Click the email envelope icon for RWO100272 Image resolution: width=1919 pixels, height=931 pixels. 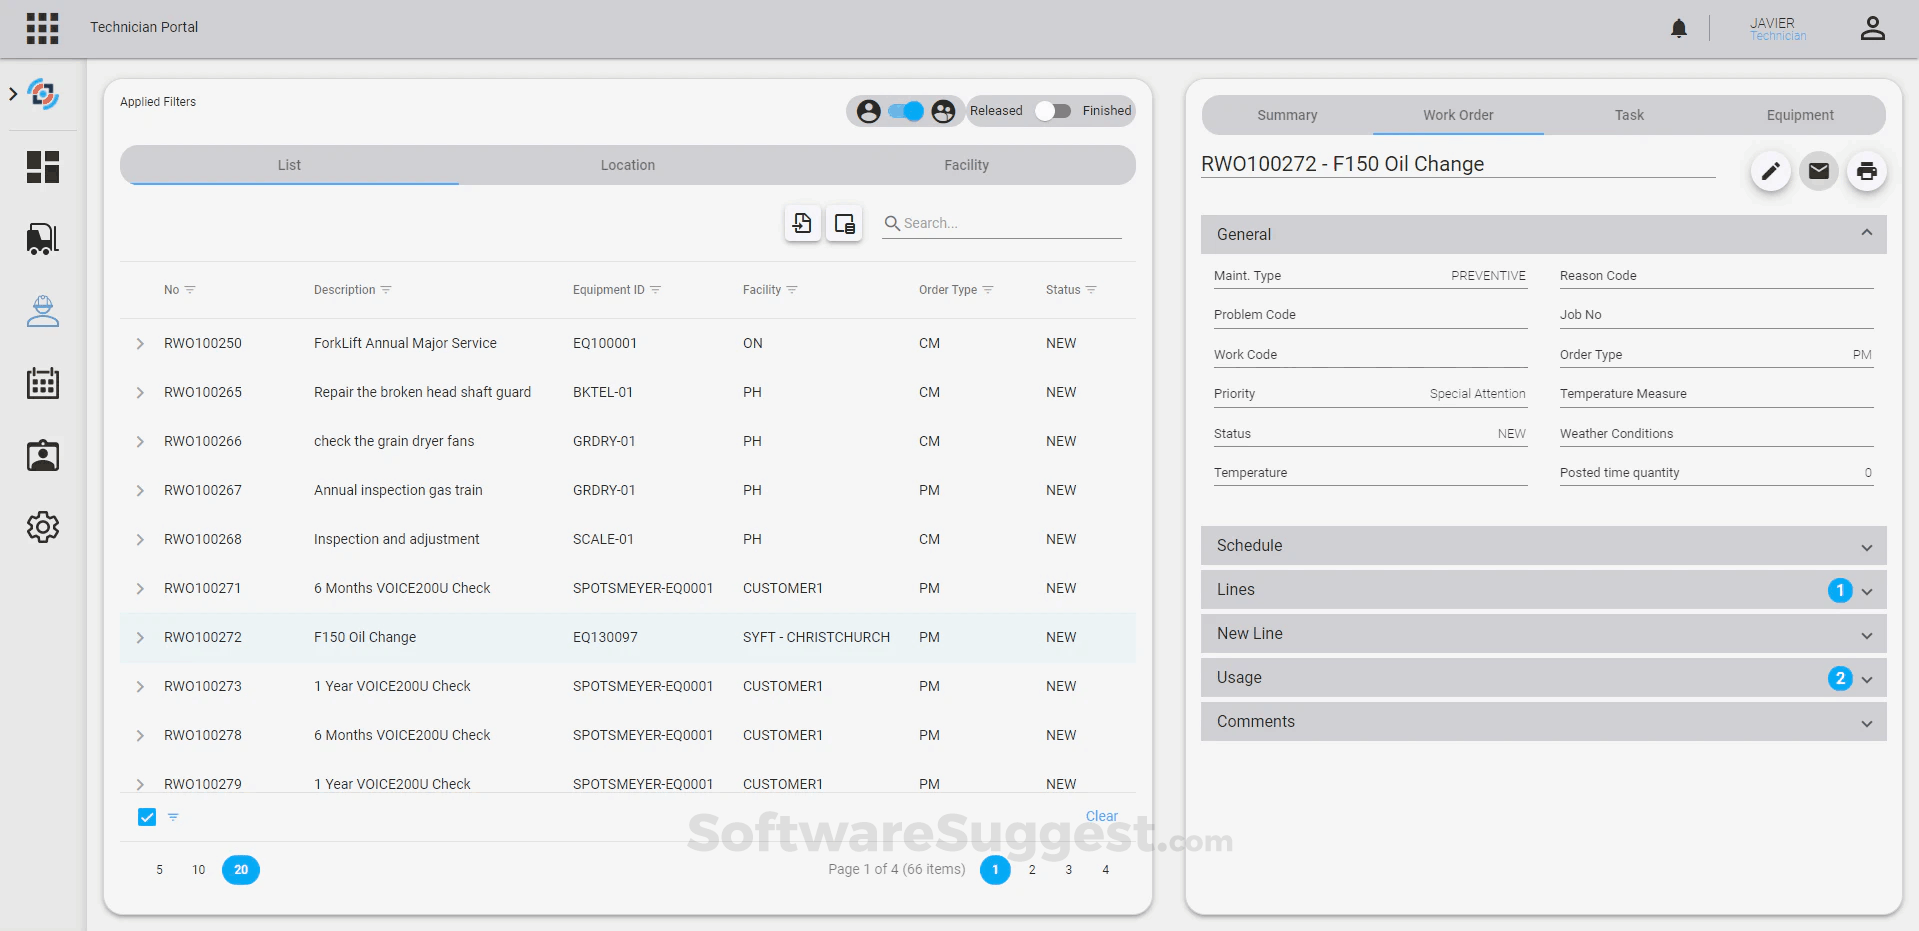(1818, 171)
